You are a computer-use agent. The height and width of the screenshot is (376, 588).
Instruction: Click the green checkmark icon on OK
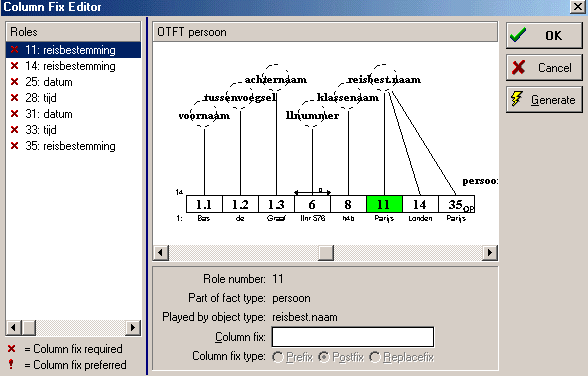click(x=518, y=35)
